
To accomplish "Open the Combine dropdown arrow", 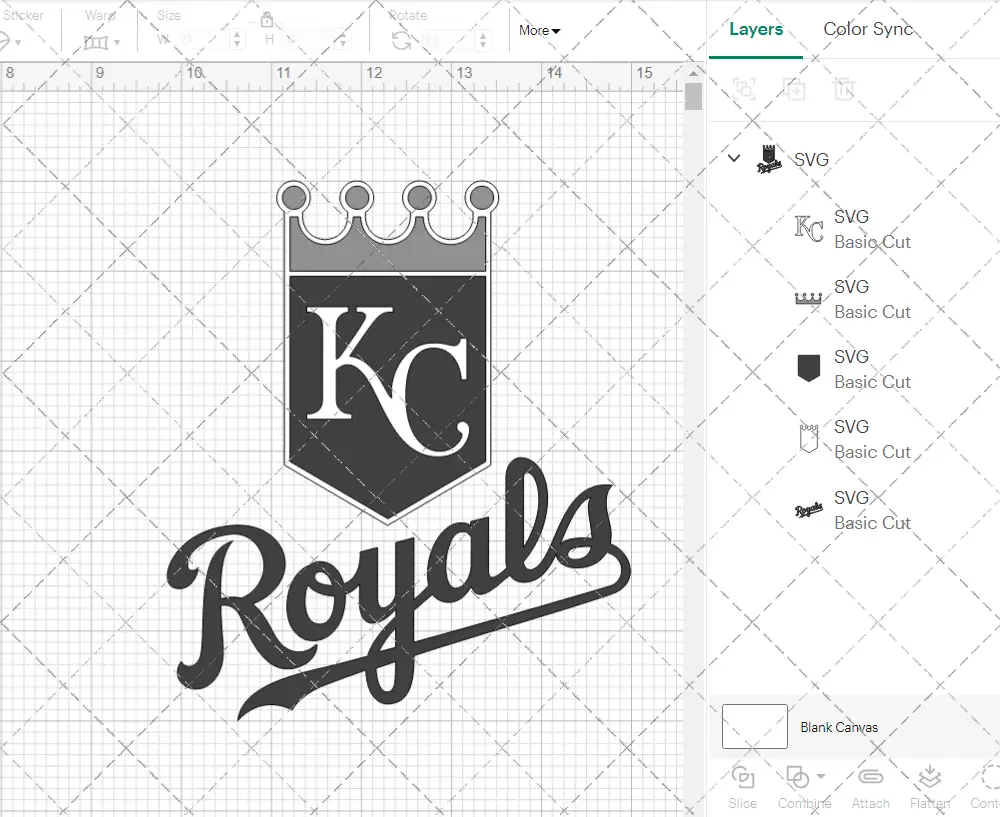I will [821, 776].
